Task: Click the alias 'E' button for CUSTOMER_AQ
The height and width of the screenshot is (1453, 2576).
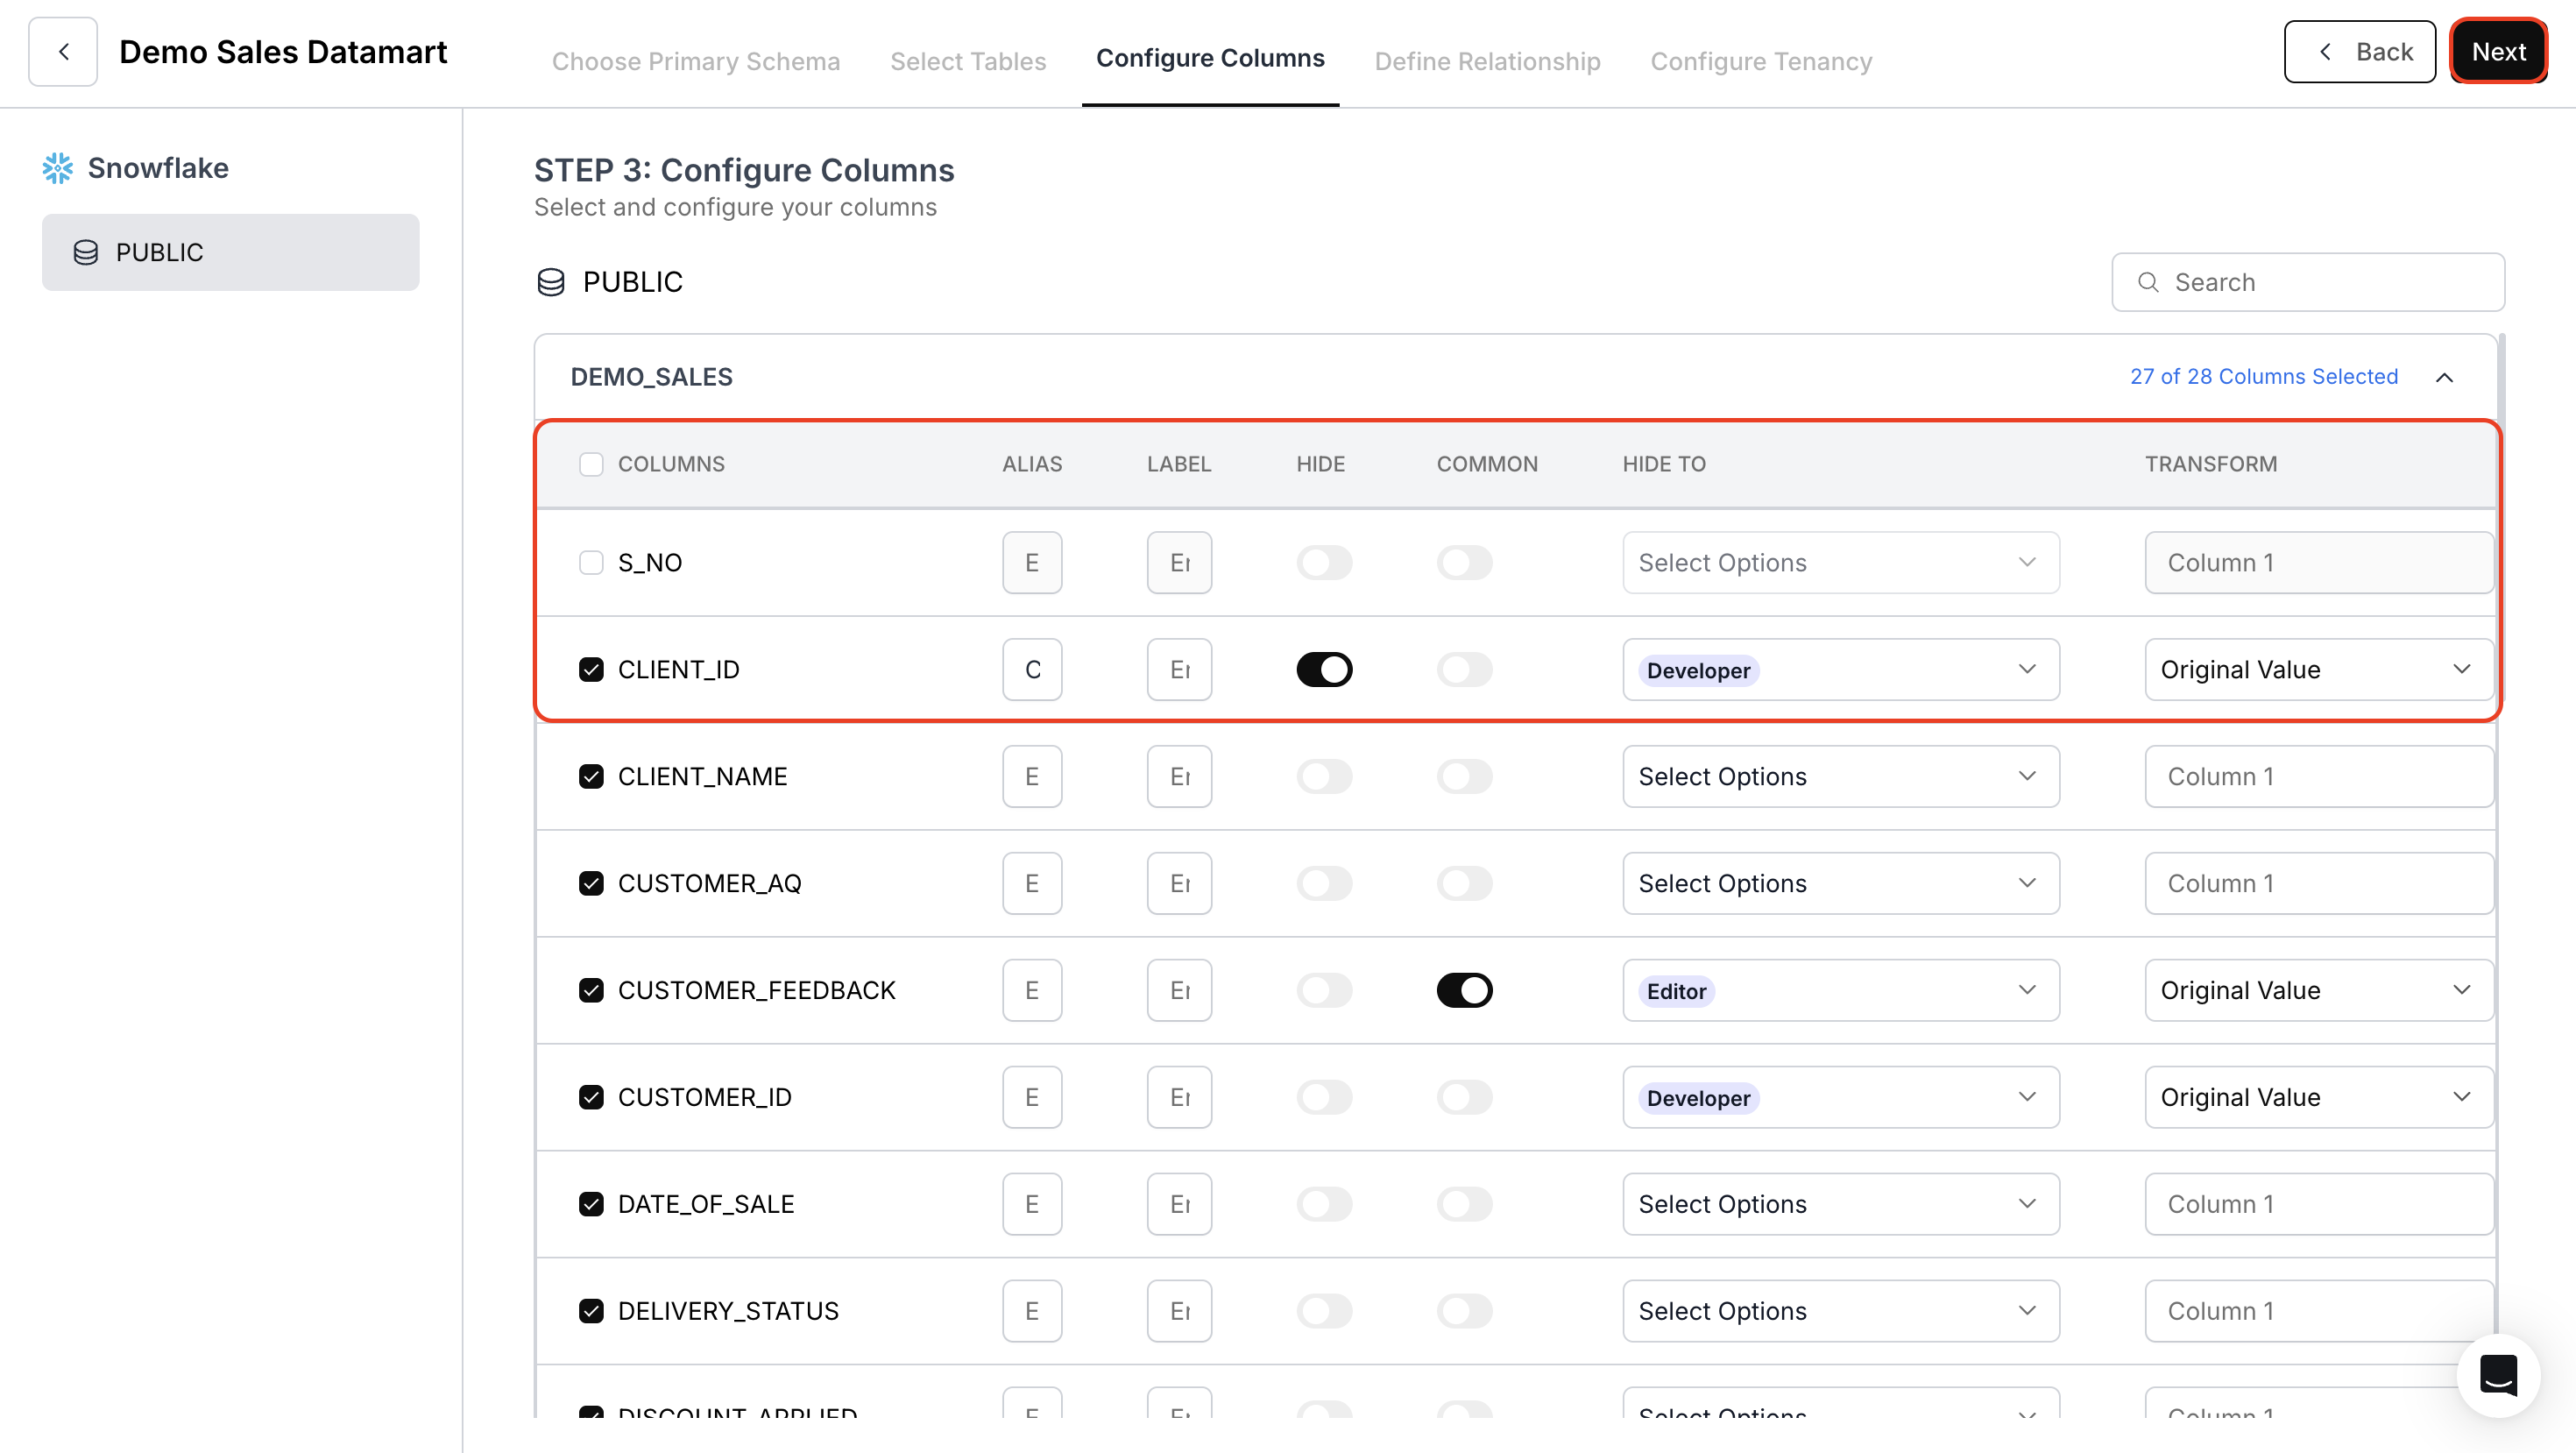Action: [1032, 883]
